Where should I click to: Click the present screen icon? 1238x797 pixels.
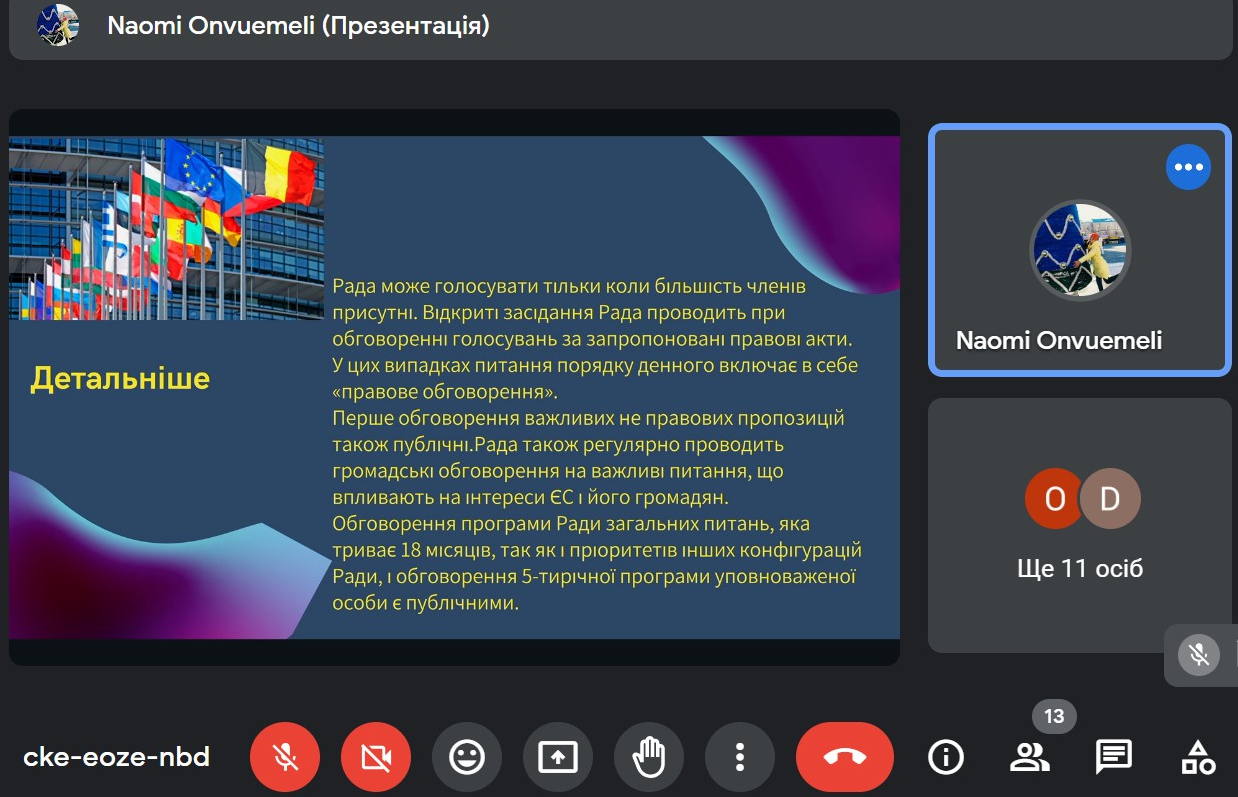point(558,757)
